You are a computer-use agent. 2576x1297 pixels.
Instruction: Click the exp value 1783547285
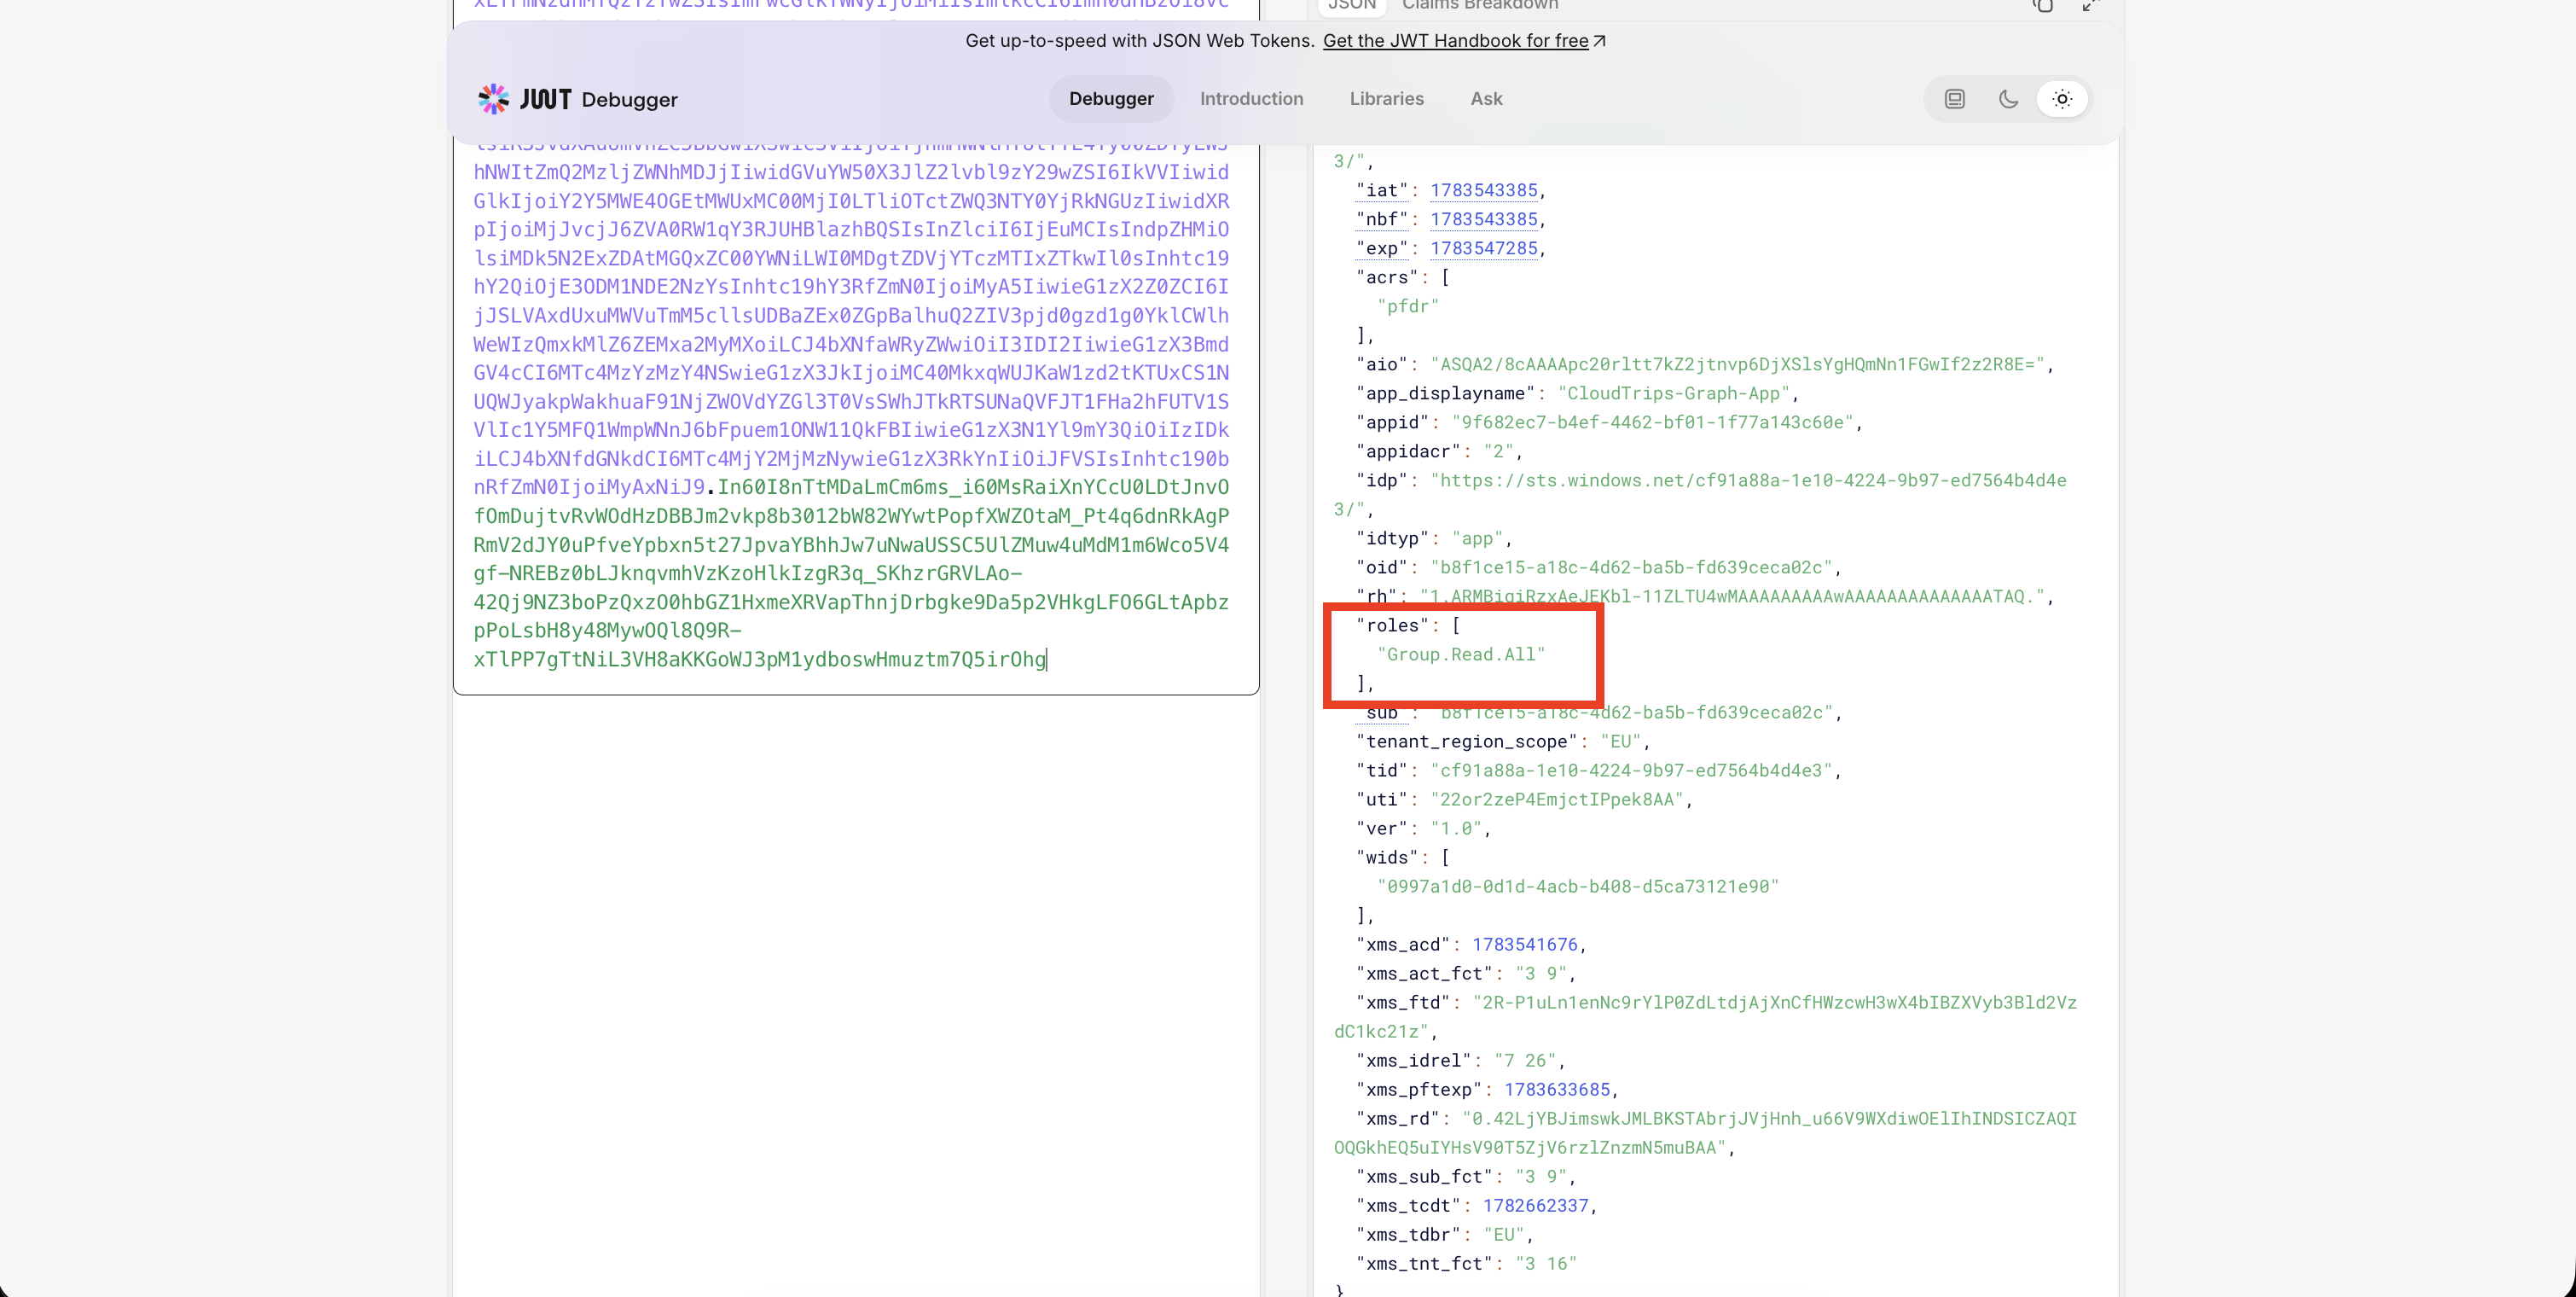[1484, 248]
